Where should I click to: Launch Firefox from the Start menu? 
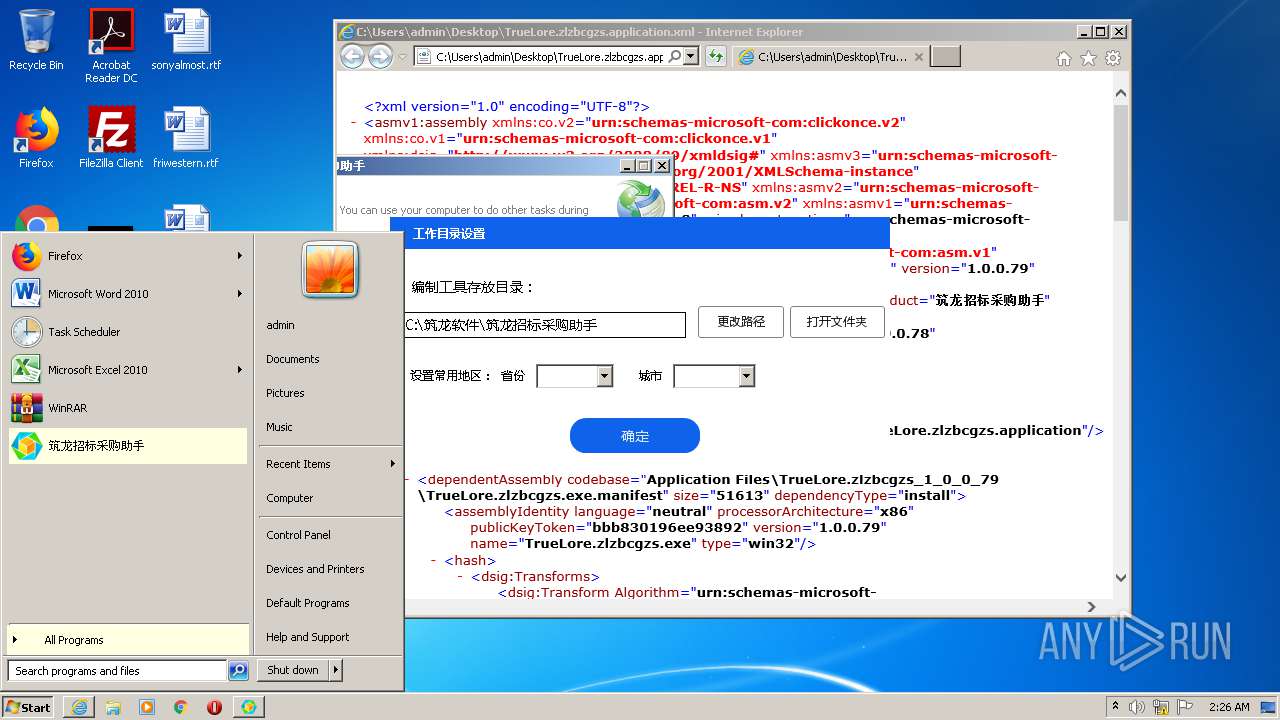point(128,256)
